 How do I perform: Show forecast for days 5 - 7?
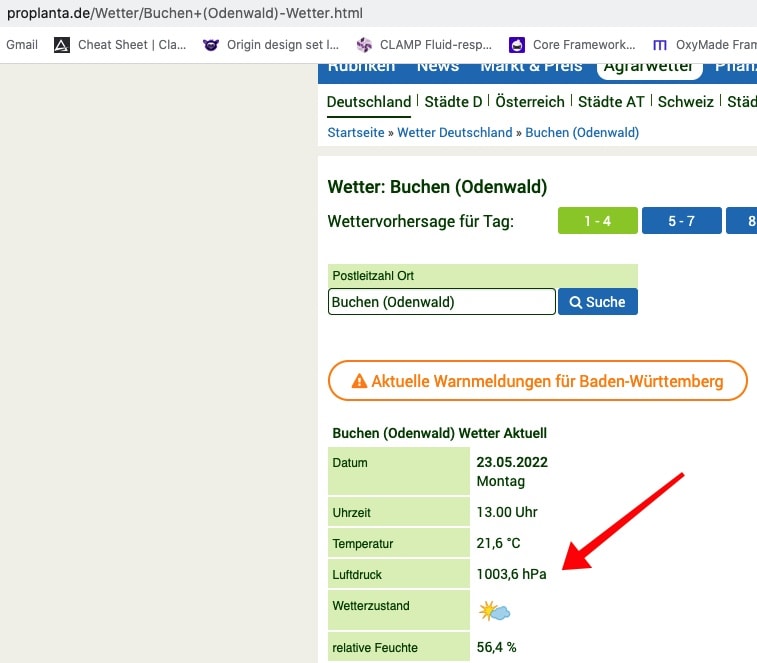pyautogui.click(x=681, y=221)
